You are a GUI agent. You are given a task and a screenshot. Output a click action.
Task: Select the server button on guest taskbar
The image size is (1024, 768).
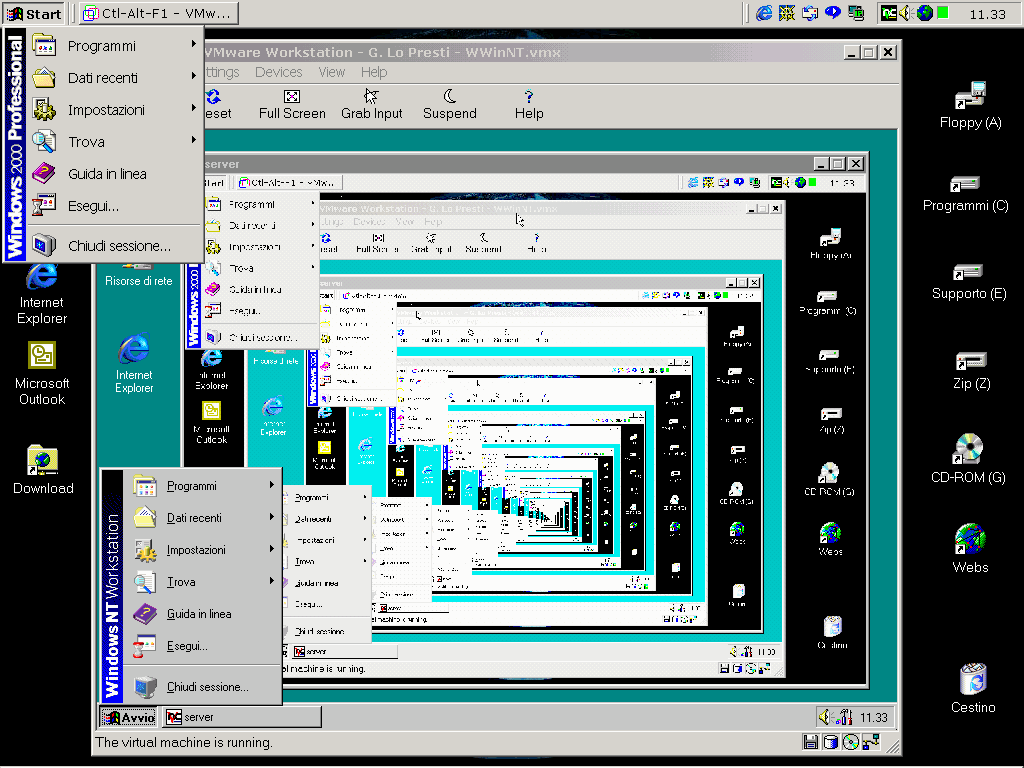(x=242, y=717)
